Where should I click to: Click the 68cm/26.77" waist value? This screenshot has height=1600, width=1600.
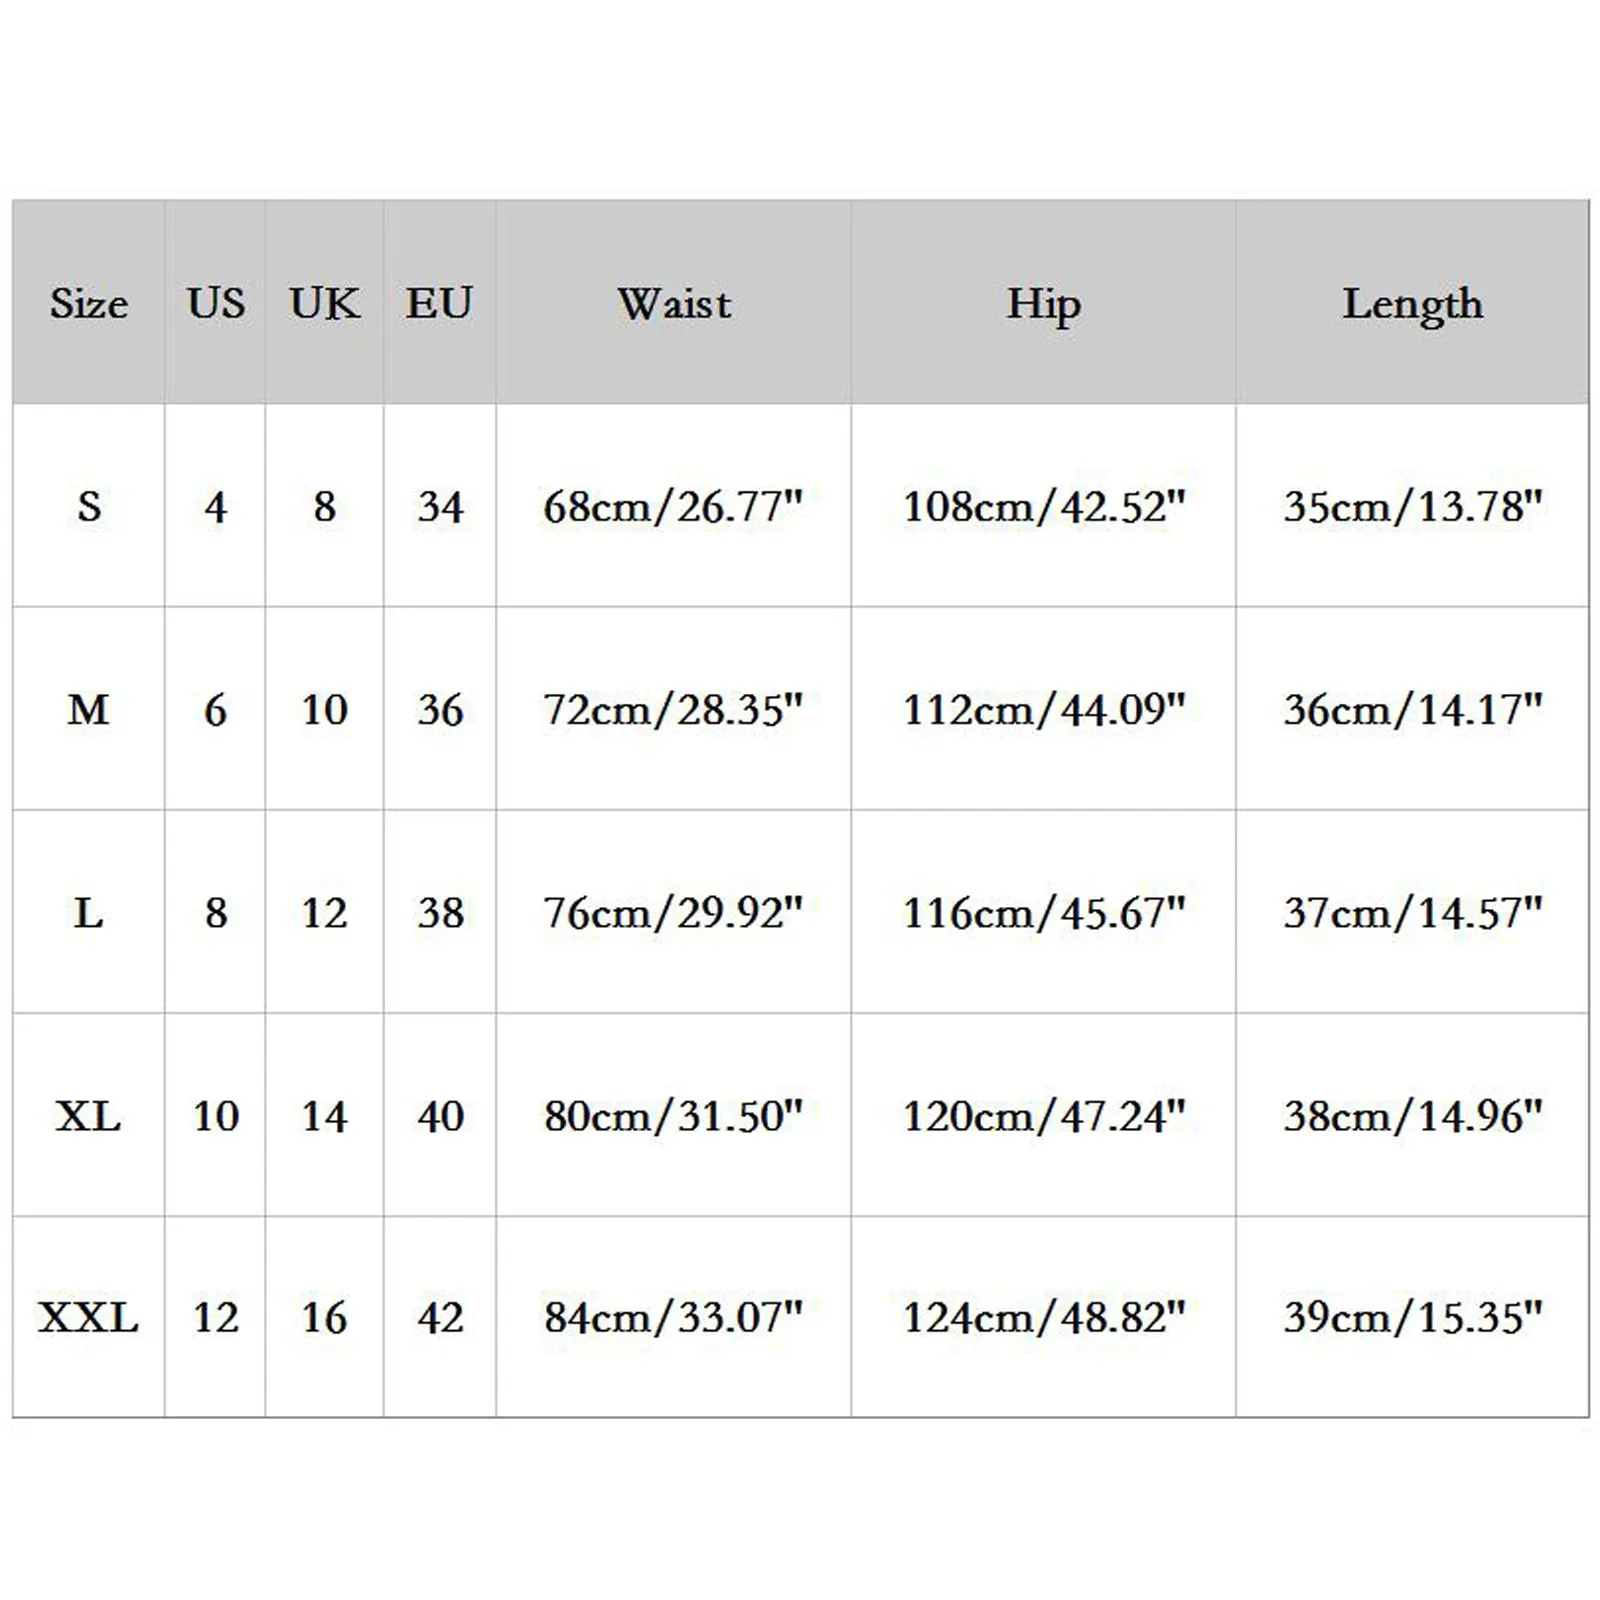pos(673,507)
